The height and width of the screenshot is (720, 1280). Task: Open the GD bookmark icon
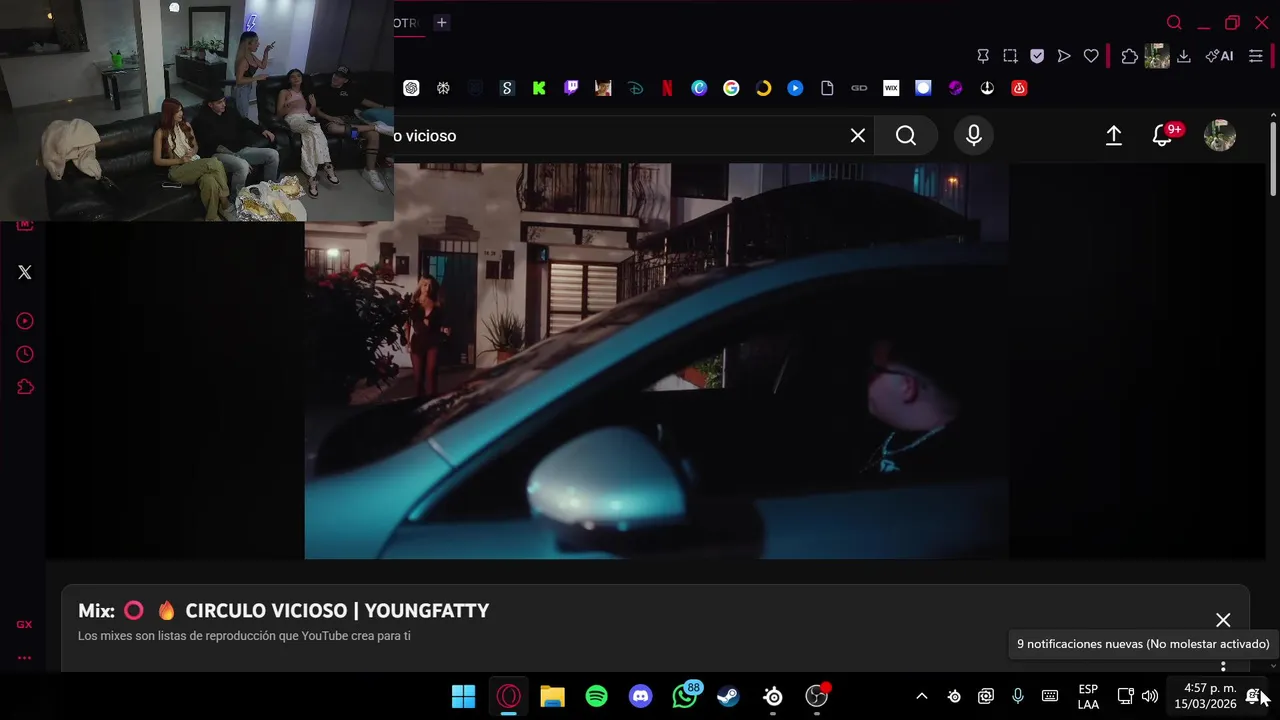click(859, 88)
